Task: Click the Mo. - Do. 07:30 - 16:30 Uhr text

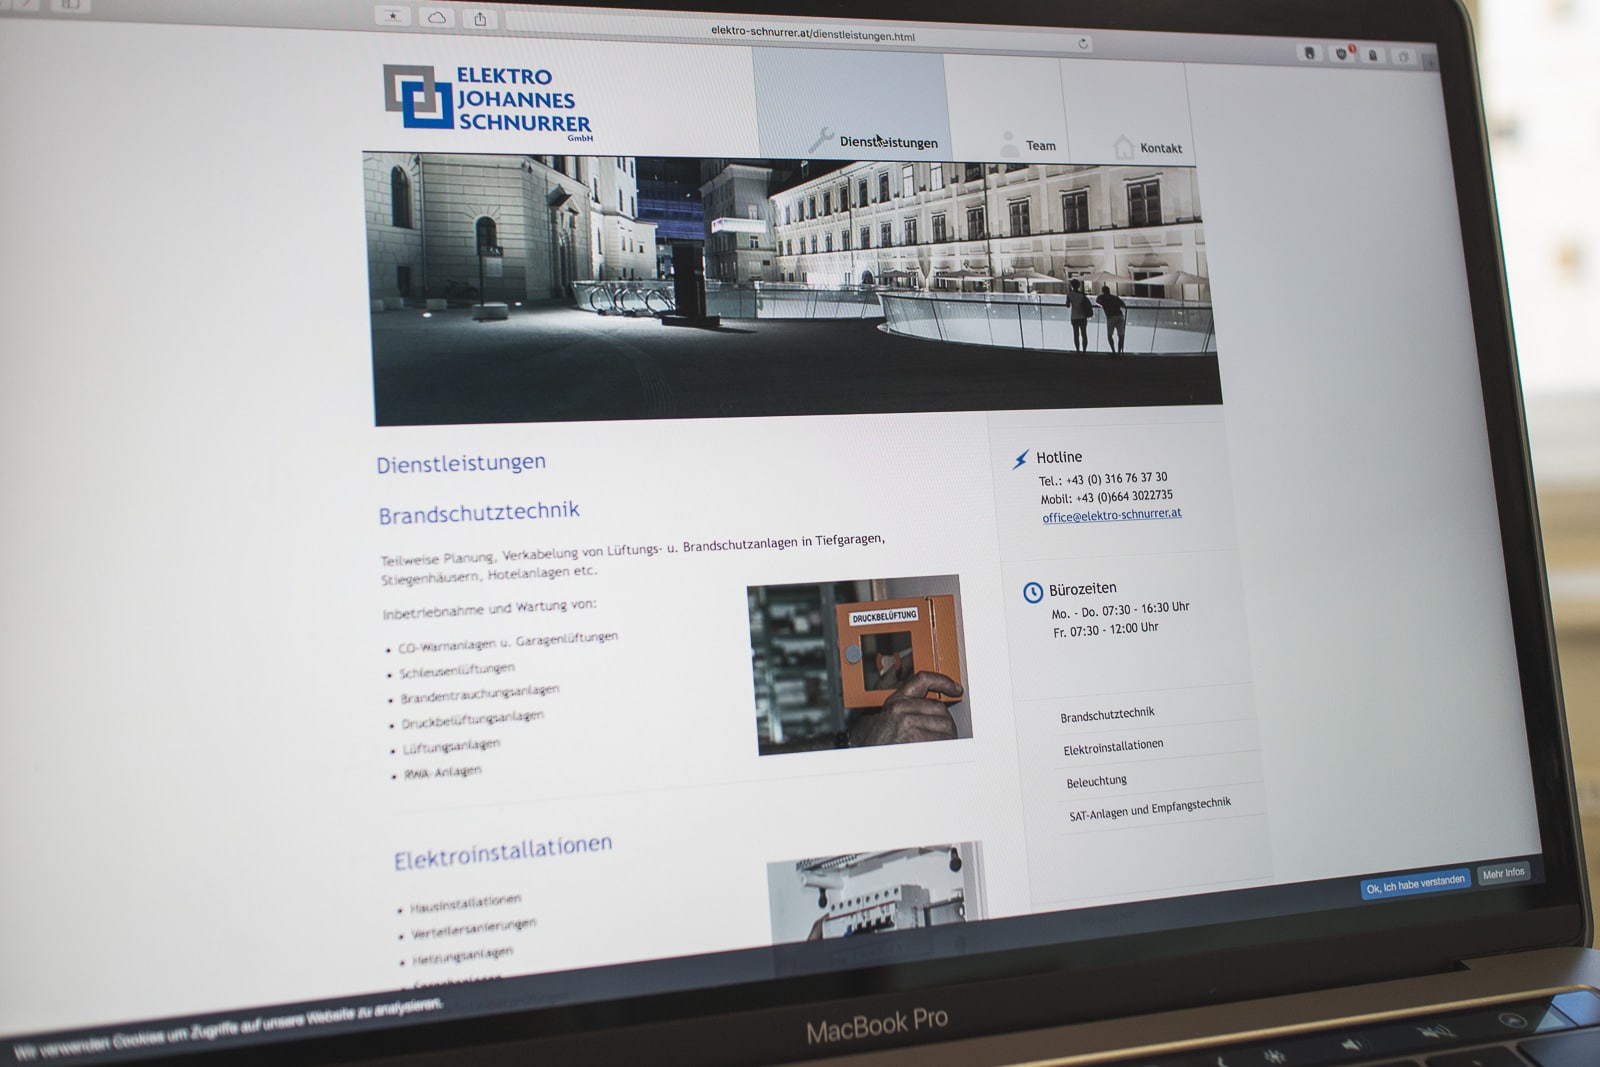Action: pyautogui.click(x=1120, y=610)
